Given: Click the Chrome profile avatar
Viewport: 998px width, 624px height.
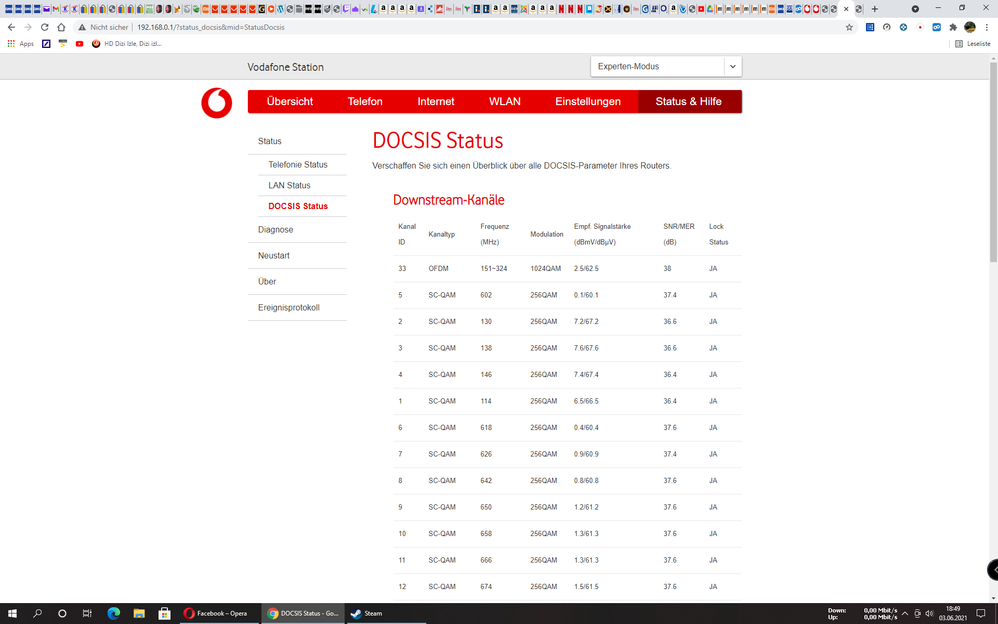Looking at the screenshot, I should point(968,27).
